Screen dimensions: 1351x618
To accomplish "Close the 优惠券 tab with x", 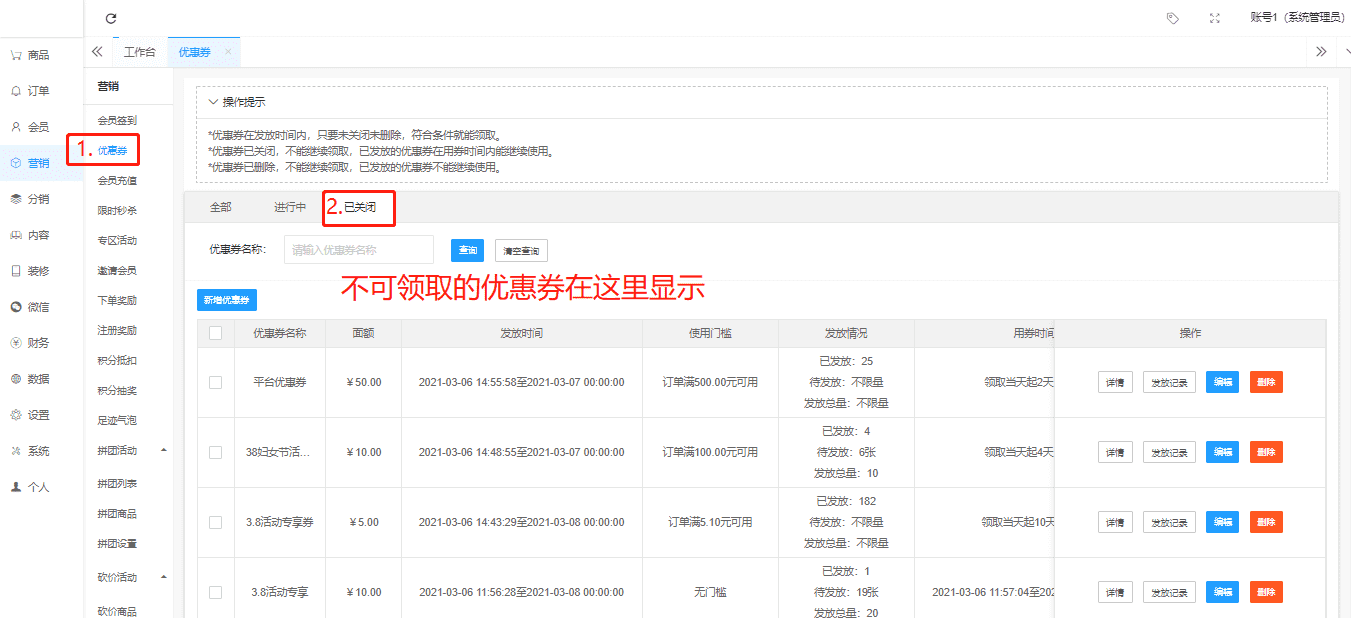I will (x=228, y=52).
